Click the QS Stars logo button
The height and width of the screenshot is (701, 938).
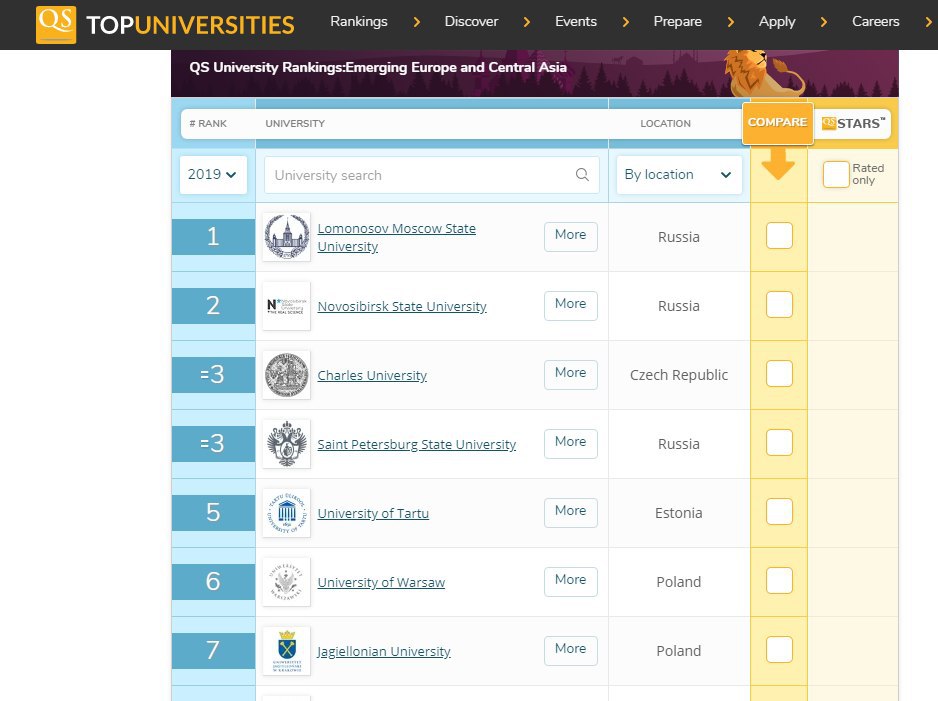pos(852,123)
